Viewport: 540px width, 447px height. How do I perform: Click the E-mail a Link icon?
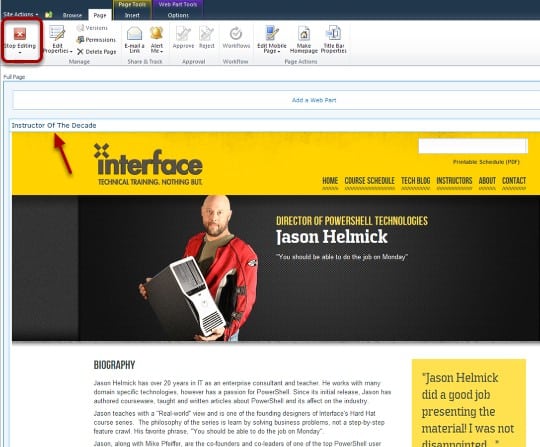pyautogui.click(x=134, y=33)
